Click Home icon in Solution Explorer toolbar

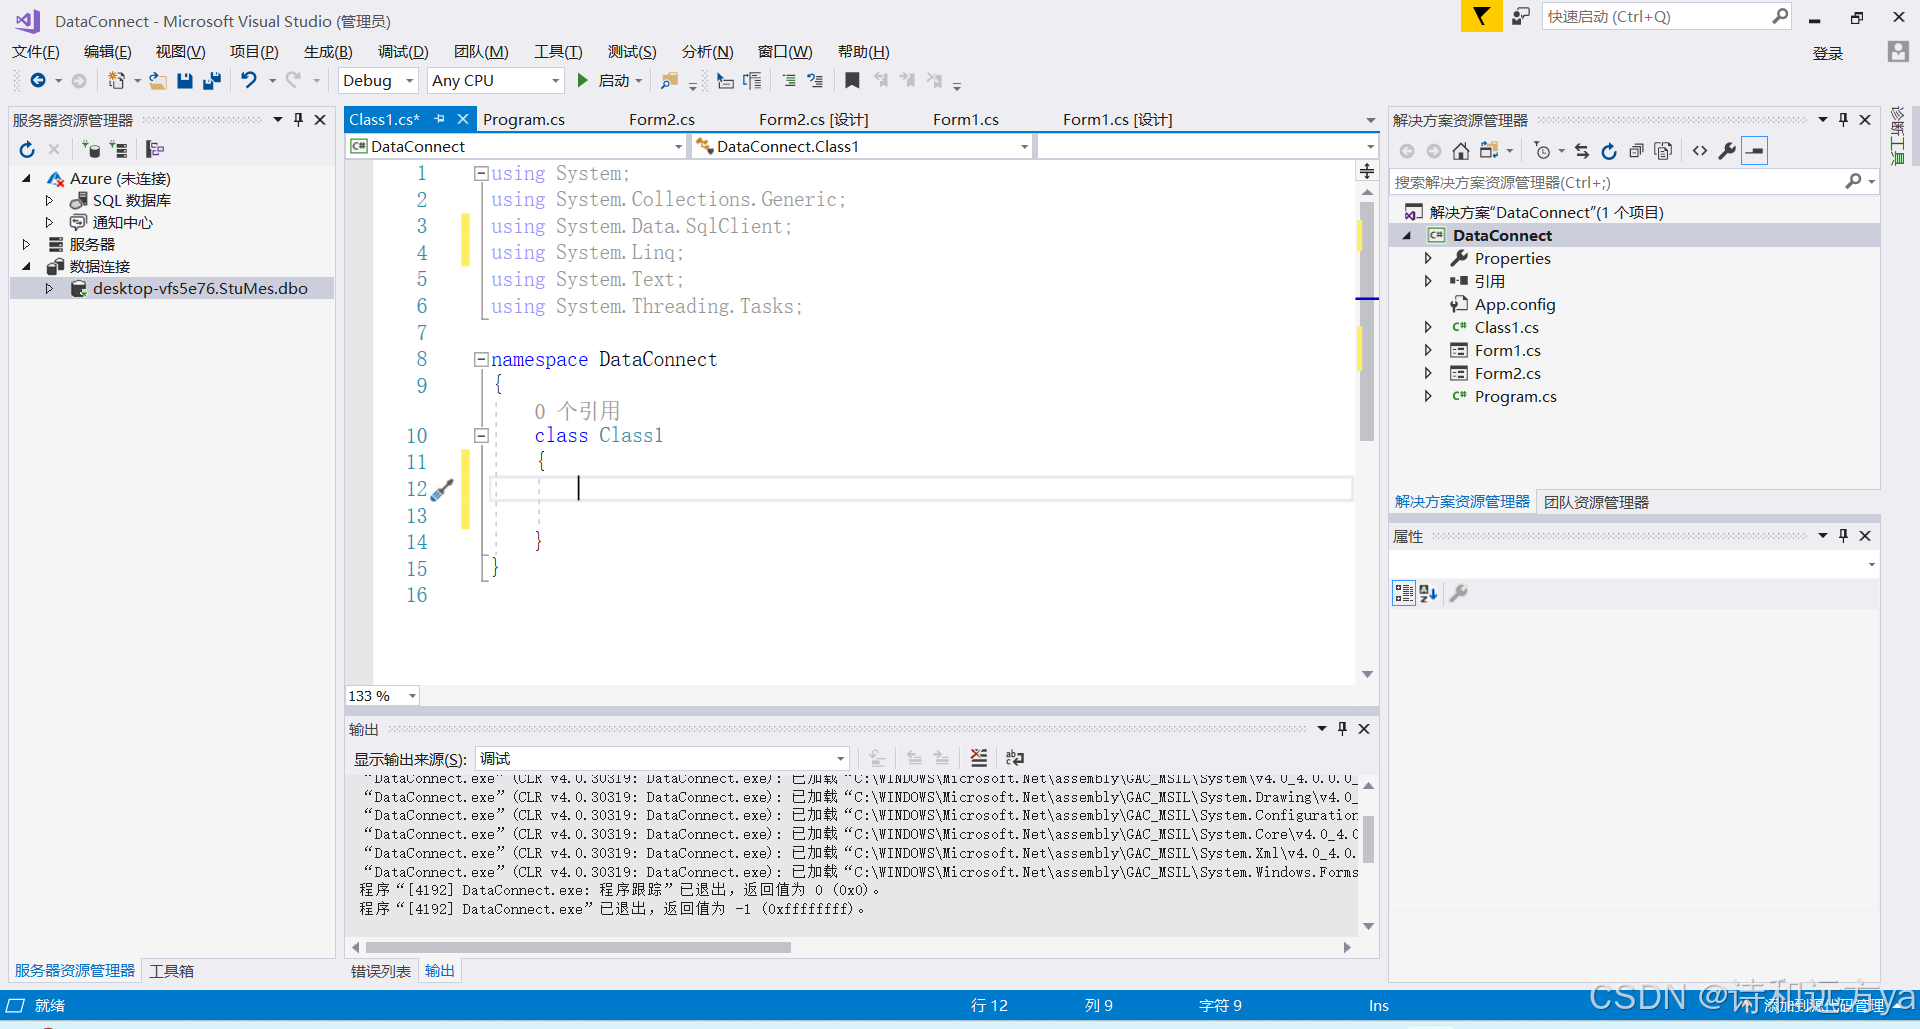coord(1461,151)
